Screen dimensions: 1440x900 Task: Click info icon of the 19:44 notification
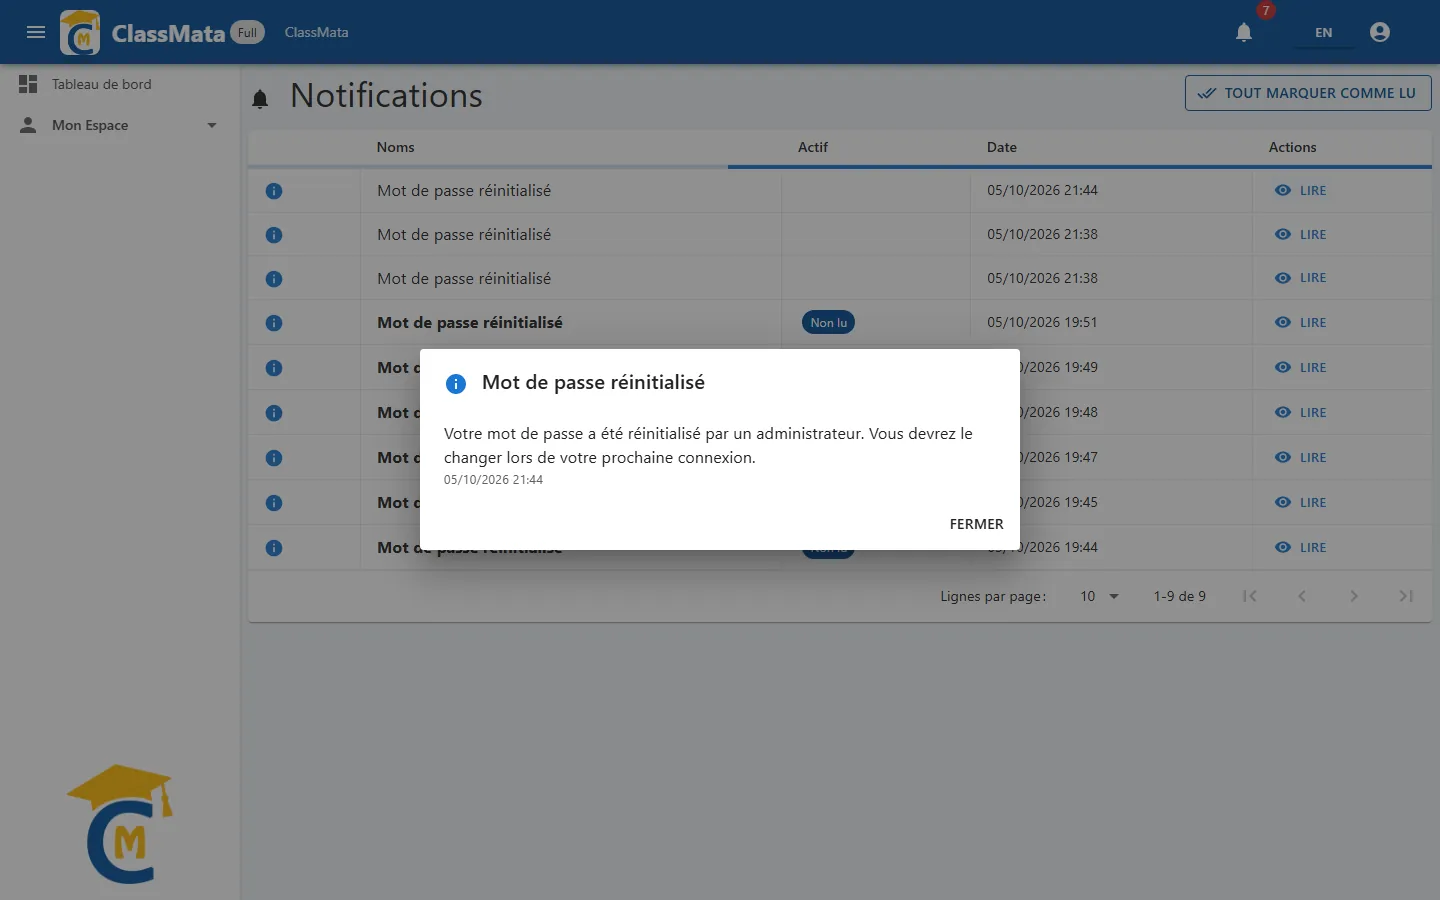[274, 548]
